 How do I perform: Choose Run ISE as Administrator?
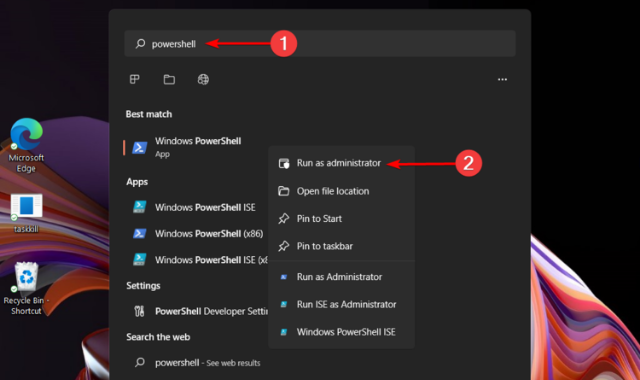pyautogui.click(x=342, y=304)
